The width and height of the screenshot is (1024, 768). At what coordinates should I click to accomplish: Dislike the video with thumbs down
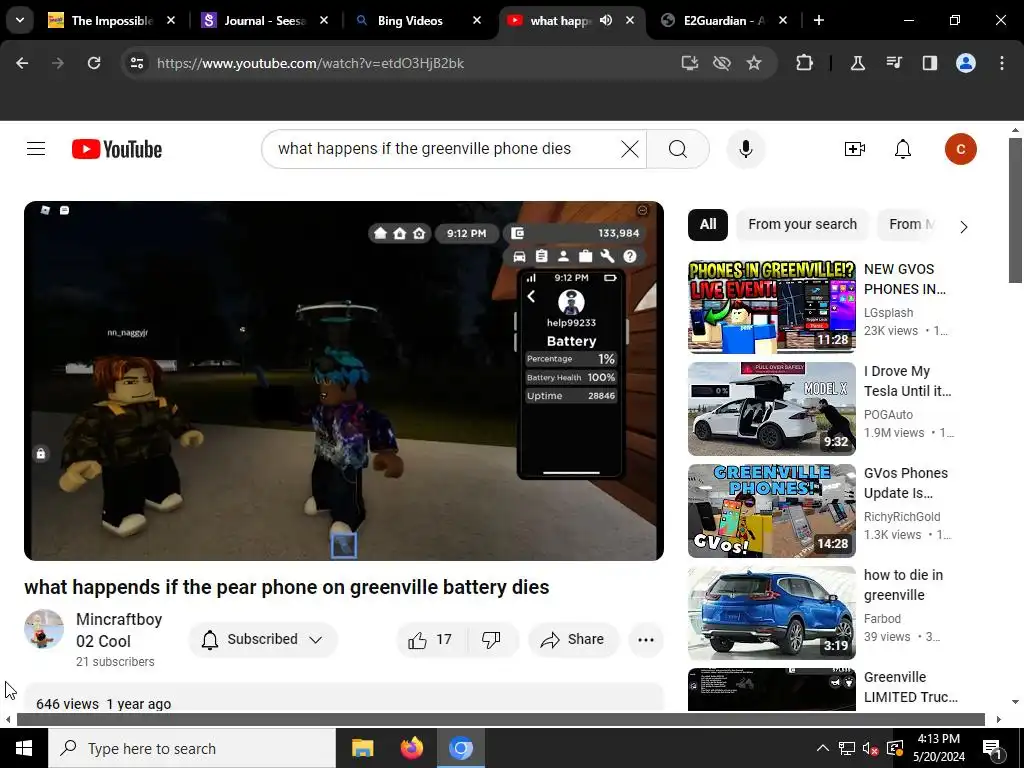[x=491, y=639]
